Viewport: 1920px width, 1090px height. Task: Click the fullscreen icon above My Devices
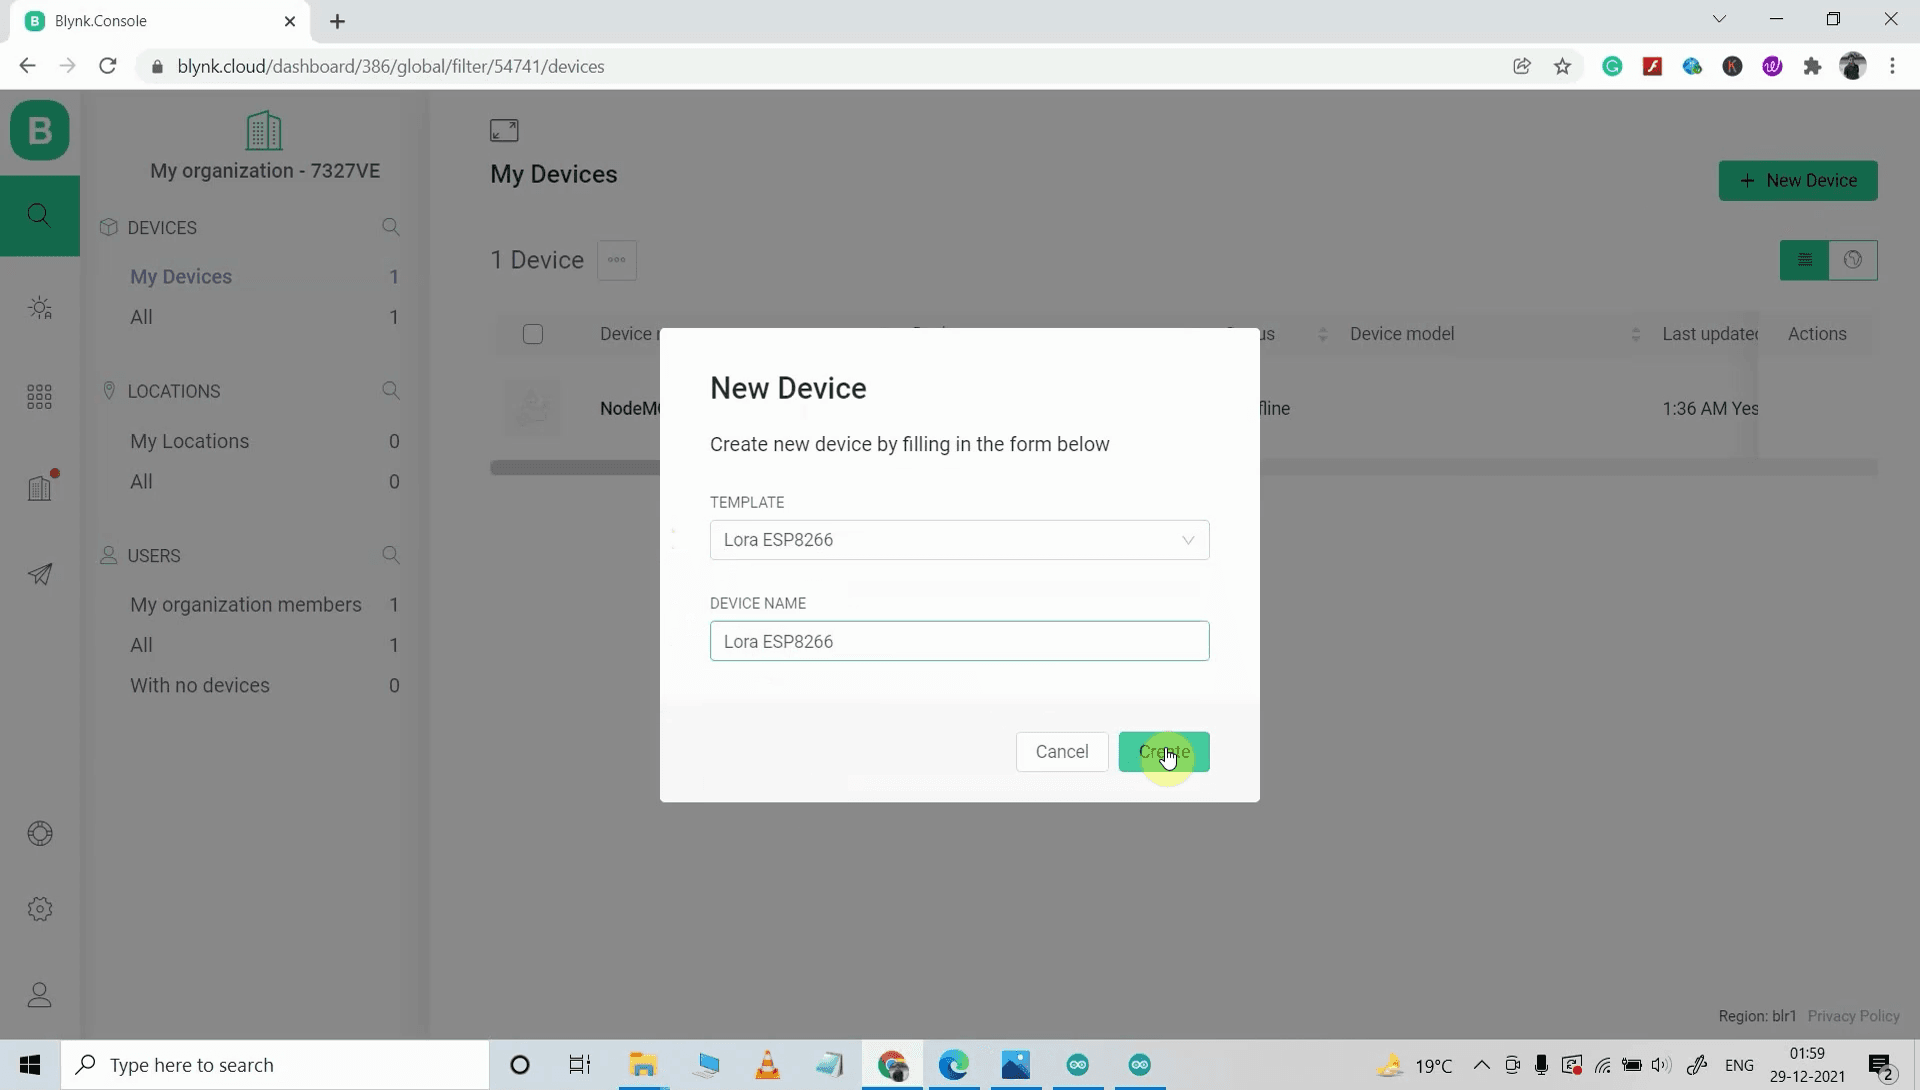point(506,130)
